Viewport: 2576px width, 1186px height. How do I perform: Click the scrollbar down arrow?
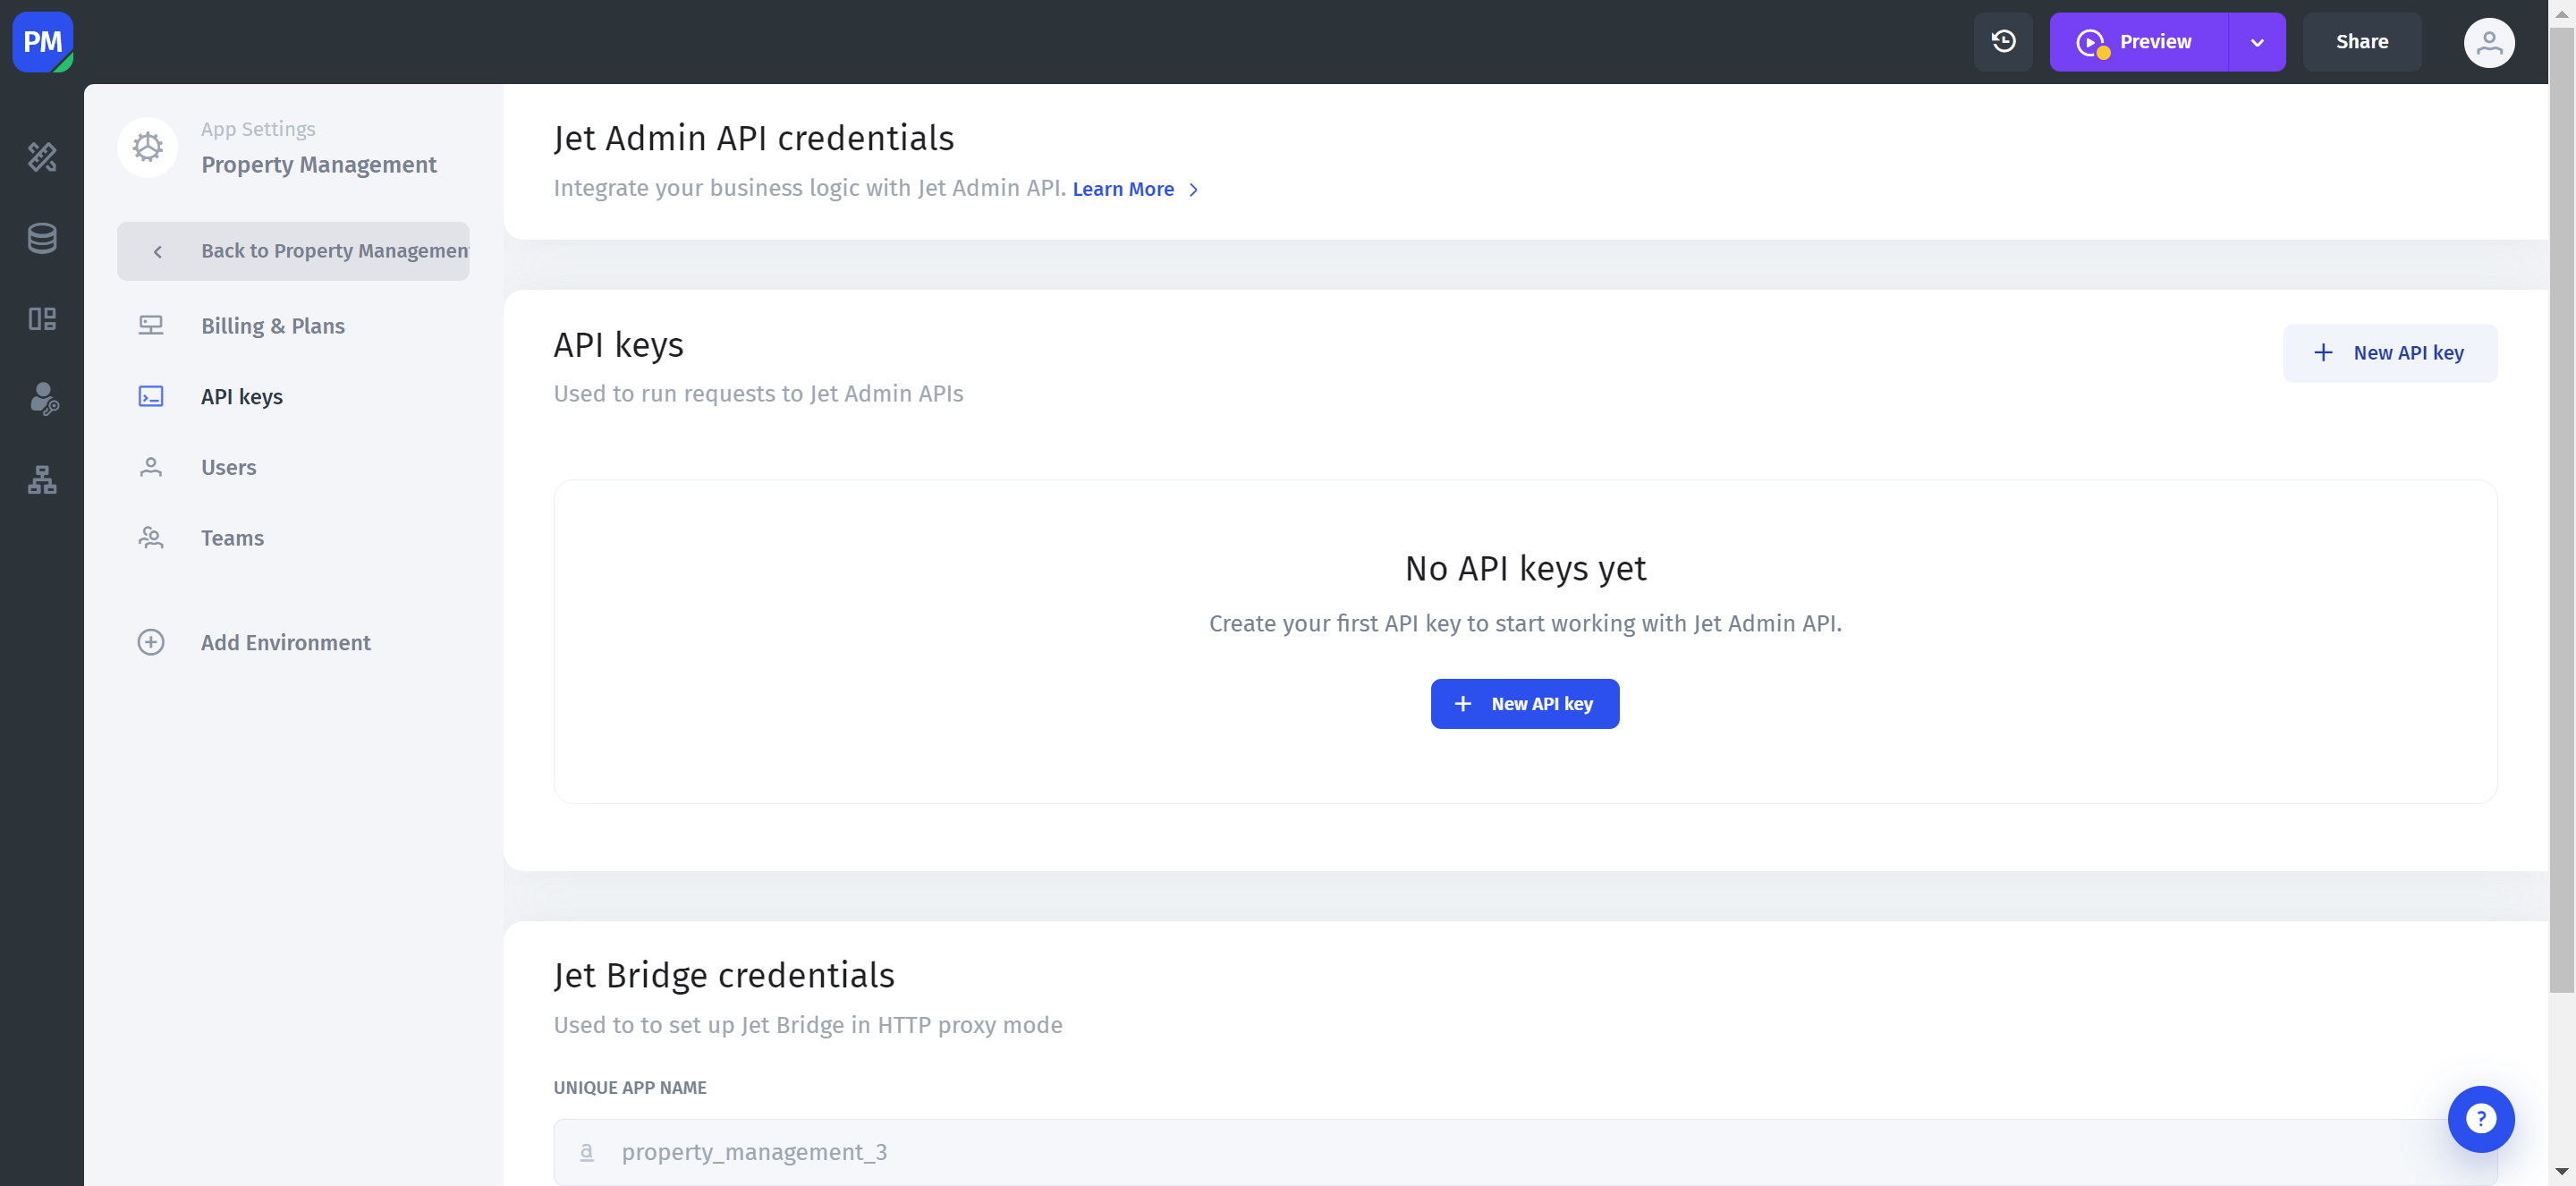(2562, 1171)
